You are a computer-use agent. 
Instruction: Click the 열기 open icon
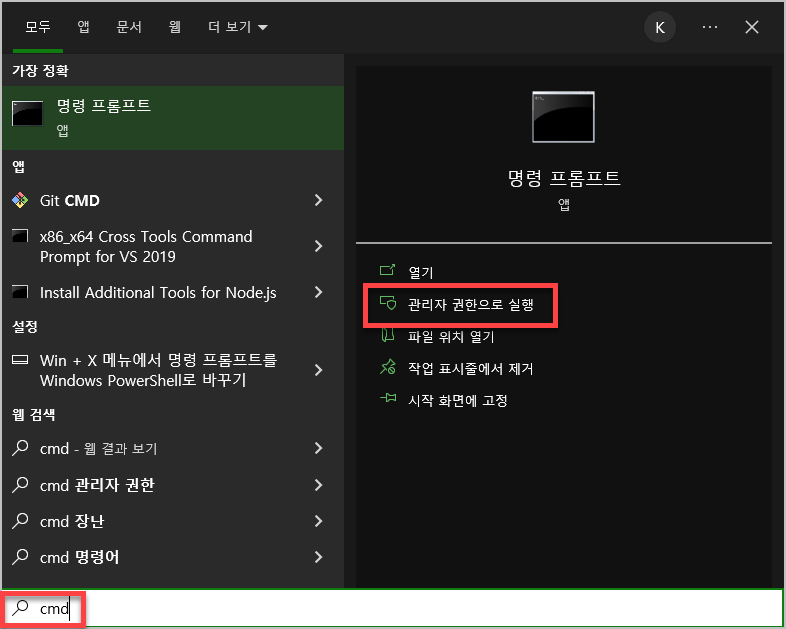click(387, 271)
